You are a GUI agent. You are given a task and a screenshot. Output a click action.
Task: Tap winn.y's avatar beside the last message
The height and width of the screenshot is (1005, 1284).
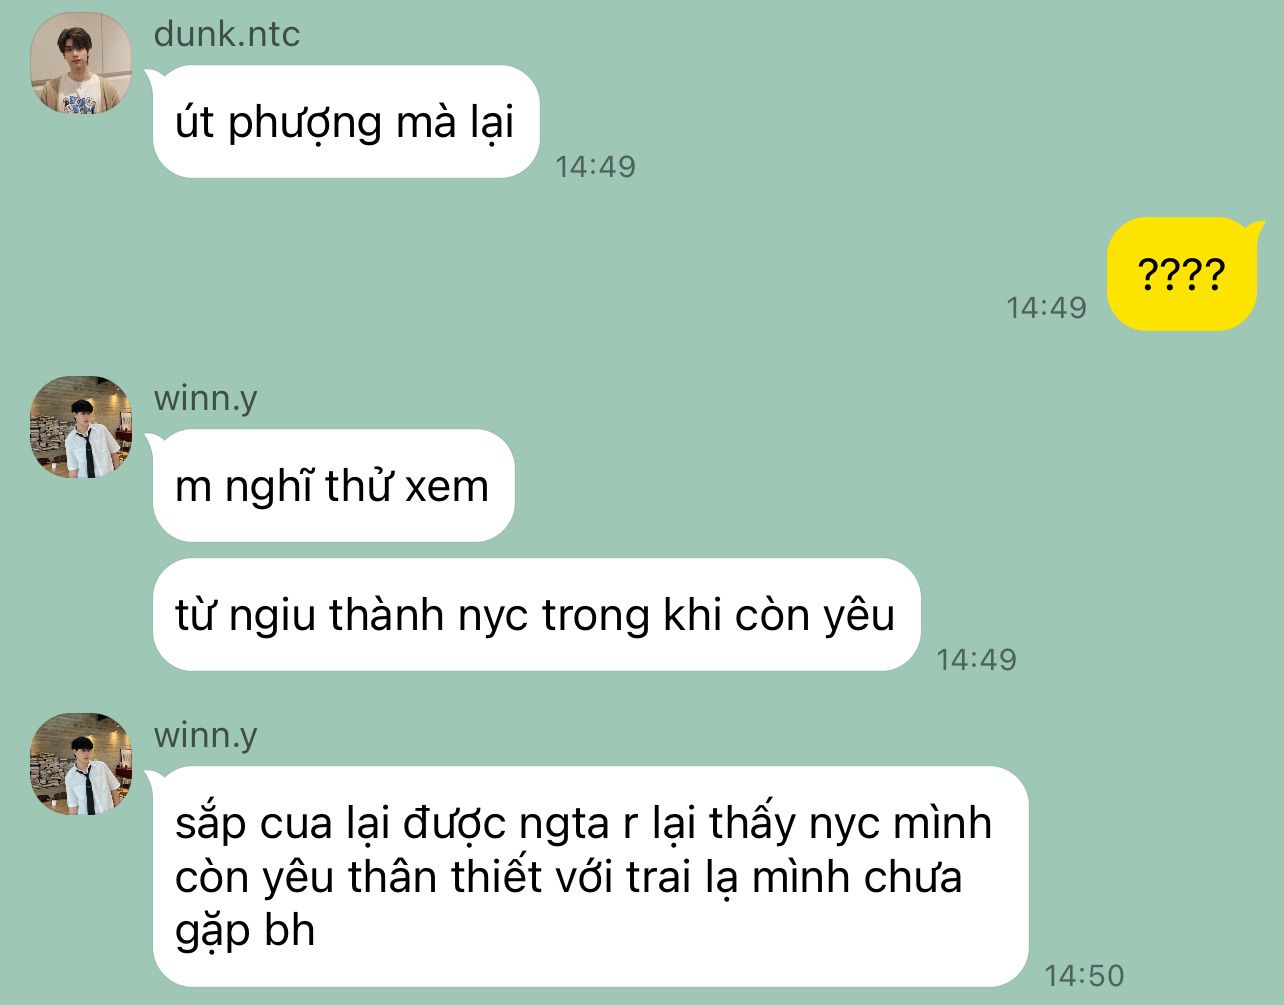coord(81,764)
